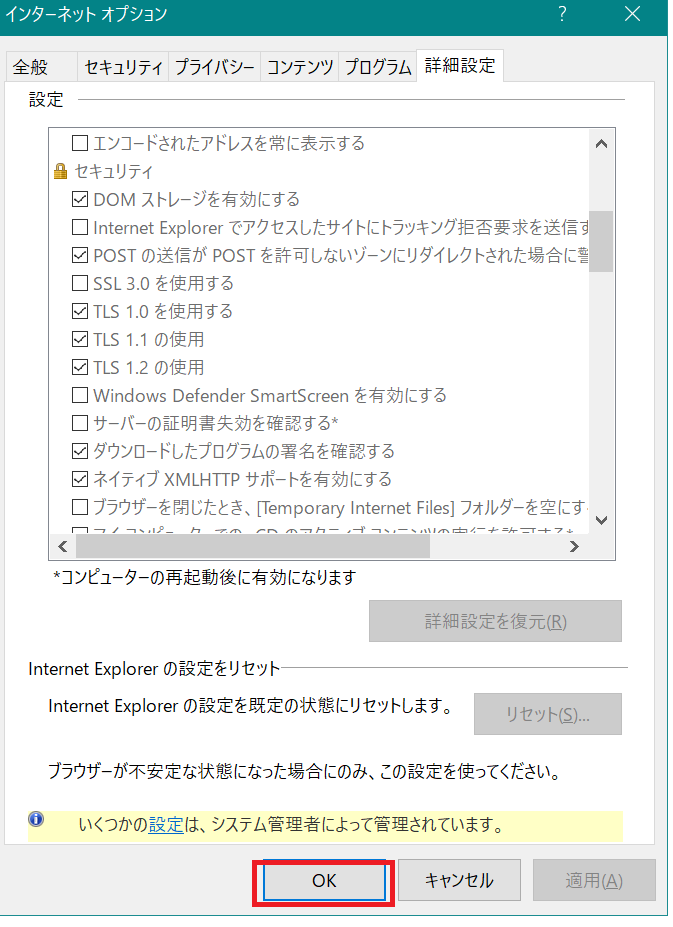Open the コンテンツ tab
Viewport: 673px width, 927px height.
tap(300, 67)
